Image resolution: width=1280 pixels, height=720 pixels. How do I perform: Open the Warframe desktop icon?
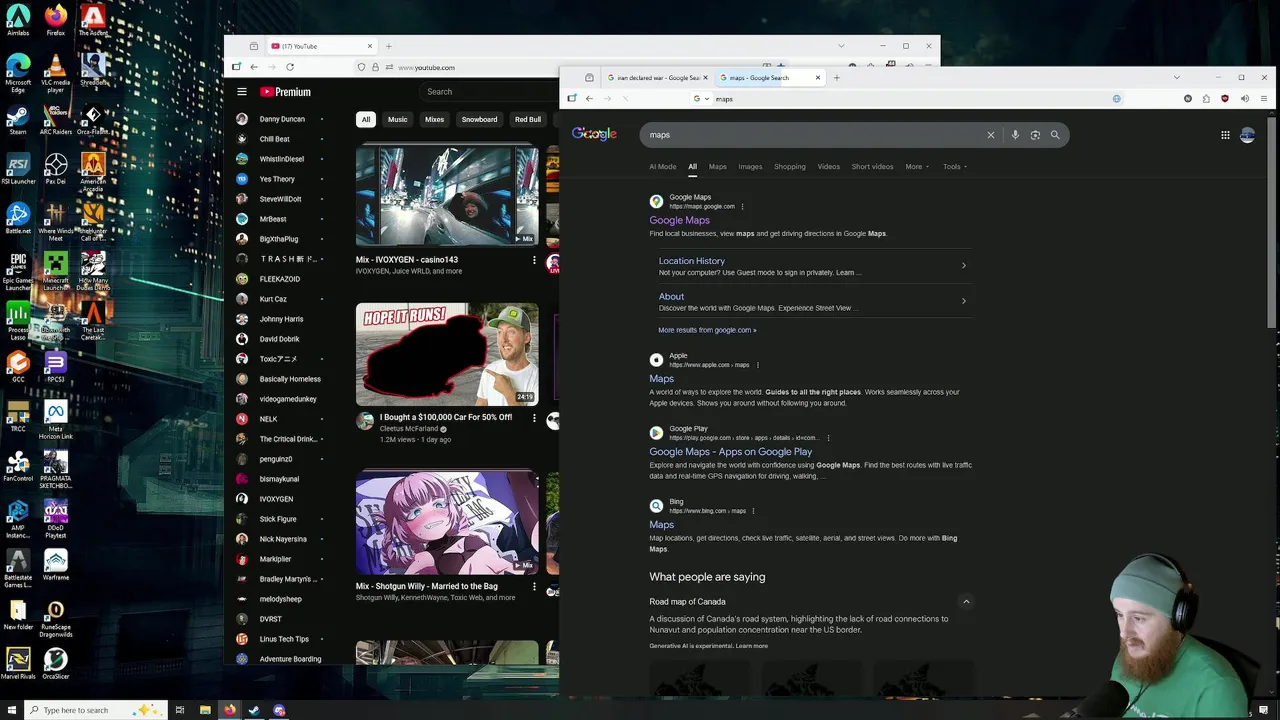[56, 564]
